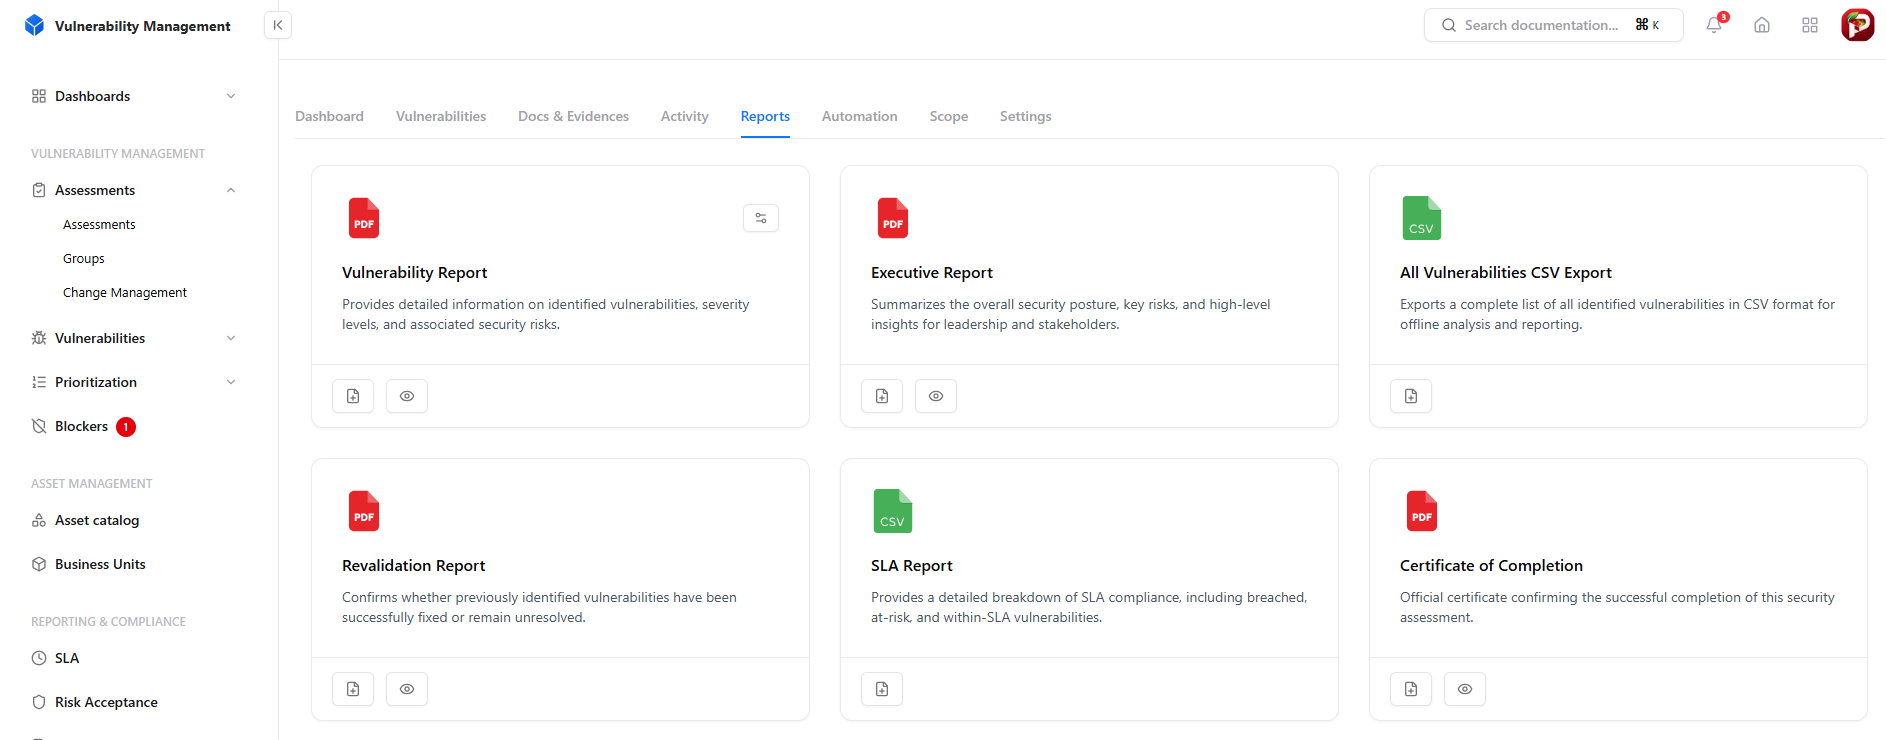The width and height of the screenshot is (1886, 740).
Task: Switch to the Docs & Evidences tab
Action: click(x=573, y=116)
